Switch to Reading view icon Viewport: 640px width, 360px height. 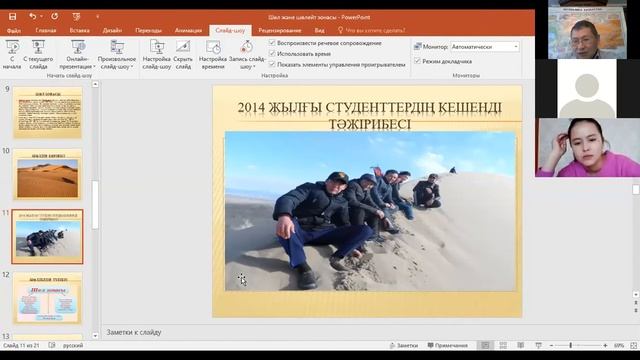(x=520, y=345)
